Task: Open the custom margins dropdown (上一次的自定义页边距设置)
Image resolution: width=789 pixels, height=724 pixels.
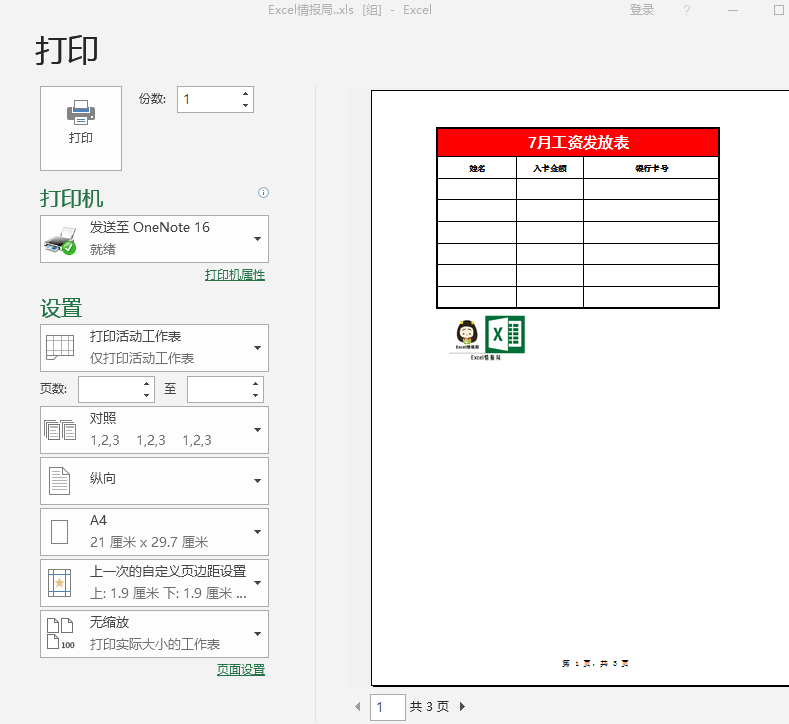Action: (x=154, y=583)
